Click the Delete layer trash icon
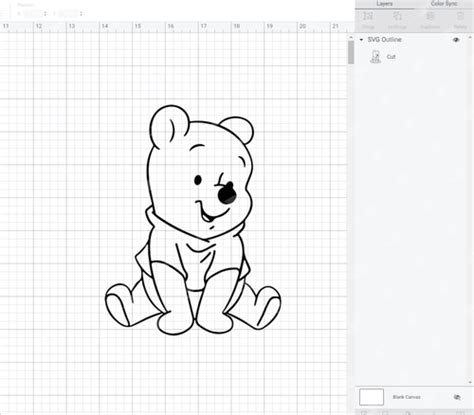The height and width of the screenshot is (415, 474). pos(460,16)
